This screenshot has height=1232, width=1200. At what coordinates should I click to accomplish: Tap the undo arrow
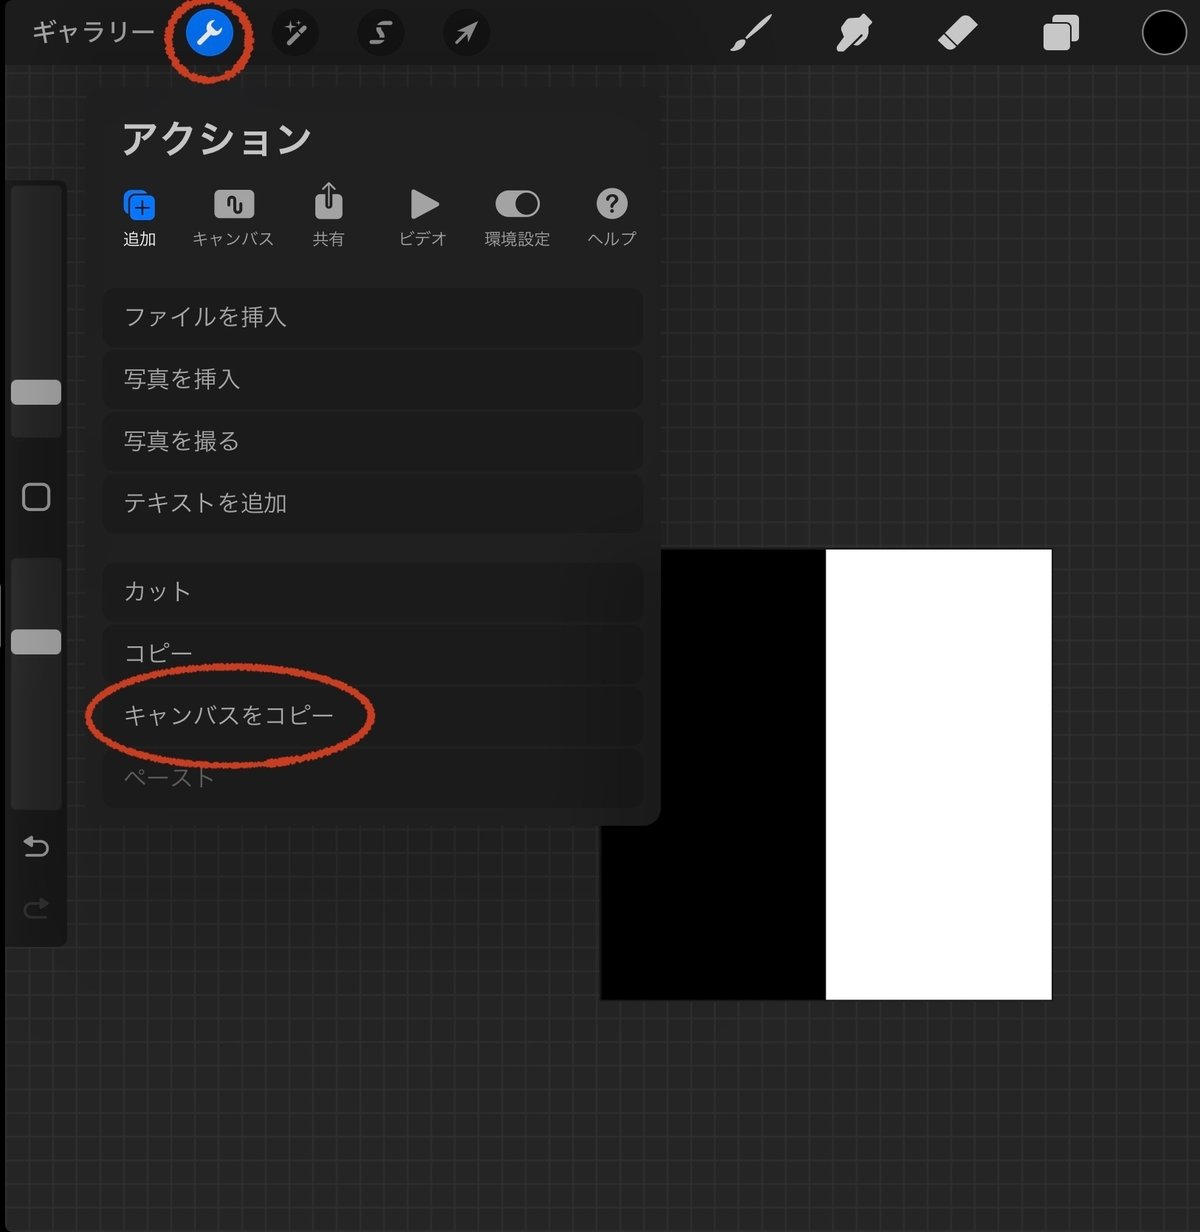pos(36,847)
